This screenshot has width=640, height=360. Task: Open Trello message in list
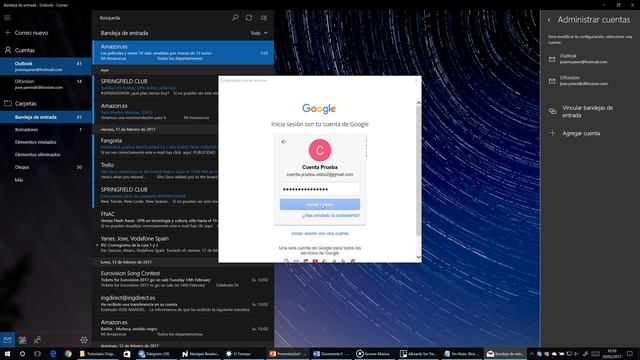tap(156, 171)
